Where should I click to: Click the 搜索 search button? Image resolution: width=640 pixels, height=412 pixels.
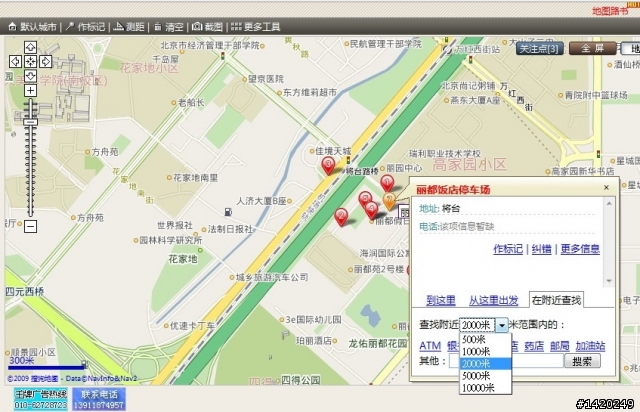(582, 361)
